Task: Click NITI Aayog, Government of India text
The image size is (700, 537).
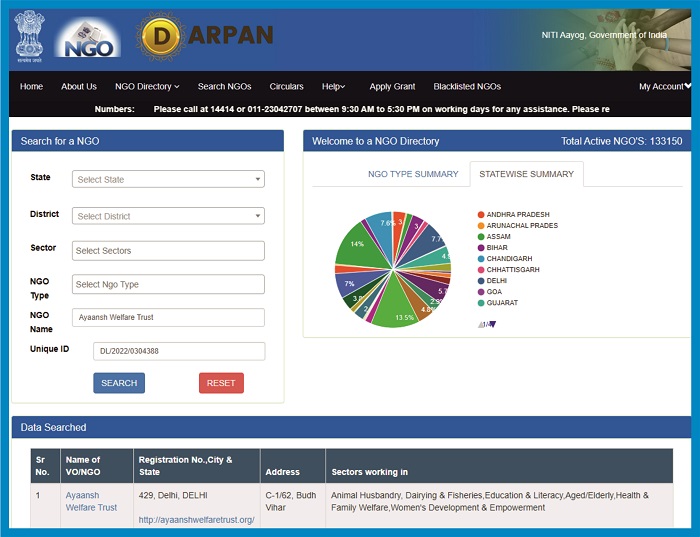Action: pyautogui.click(x=604, y=35)
